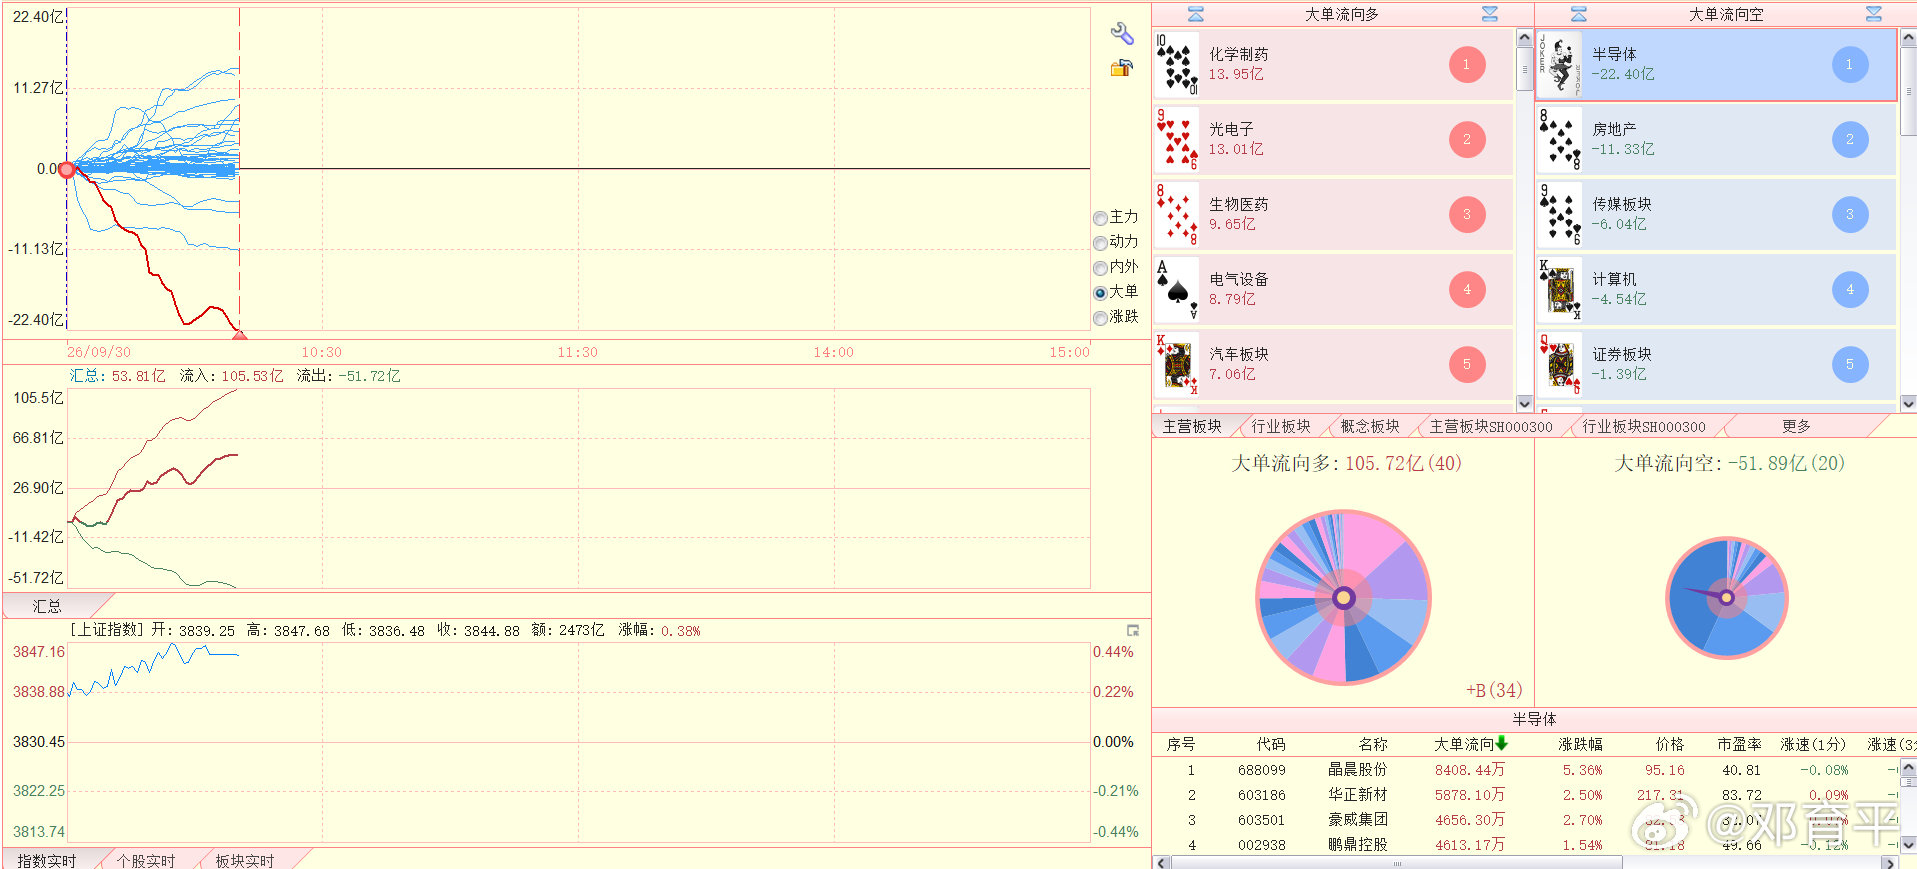This screenshot has height=869, width=1917.
Task: Click the 大单流向多 pie chart
Action: (1343, 597)
